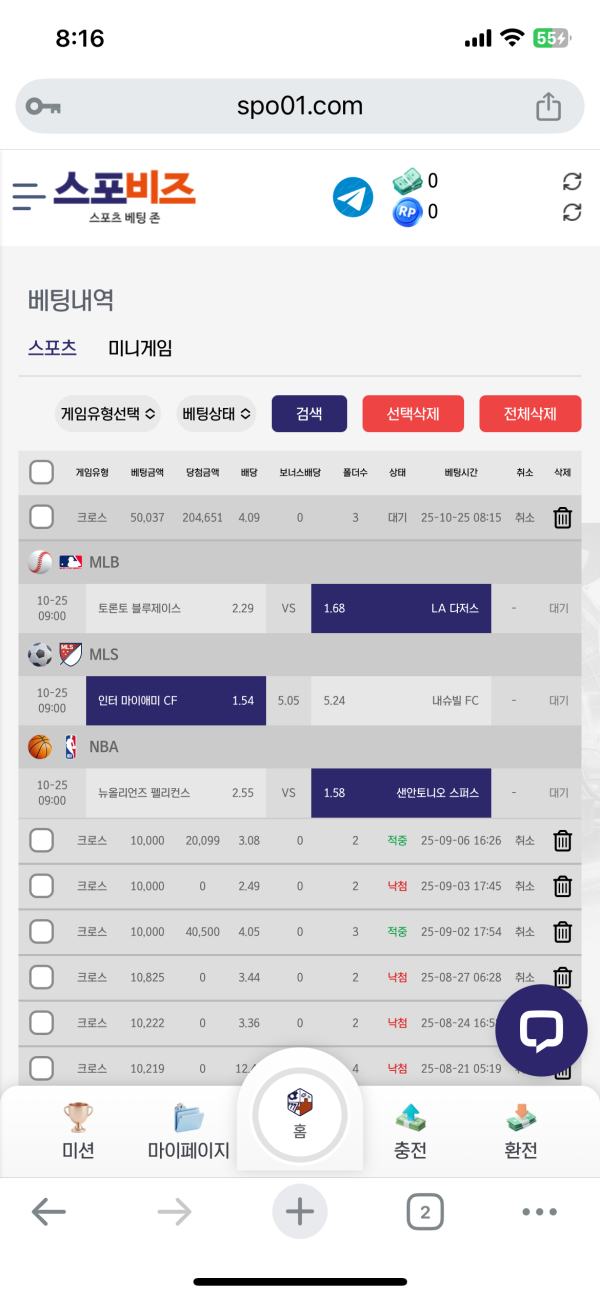
Task: Expand the 게임유형선택 dropdown
Action: point(108,413)
